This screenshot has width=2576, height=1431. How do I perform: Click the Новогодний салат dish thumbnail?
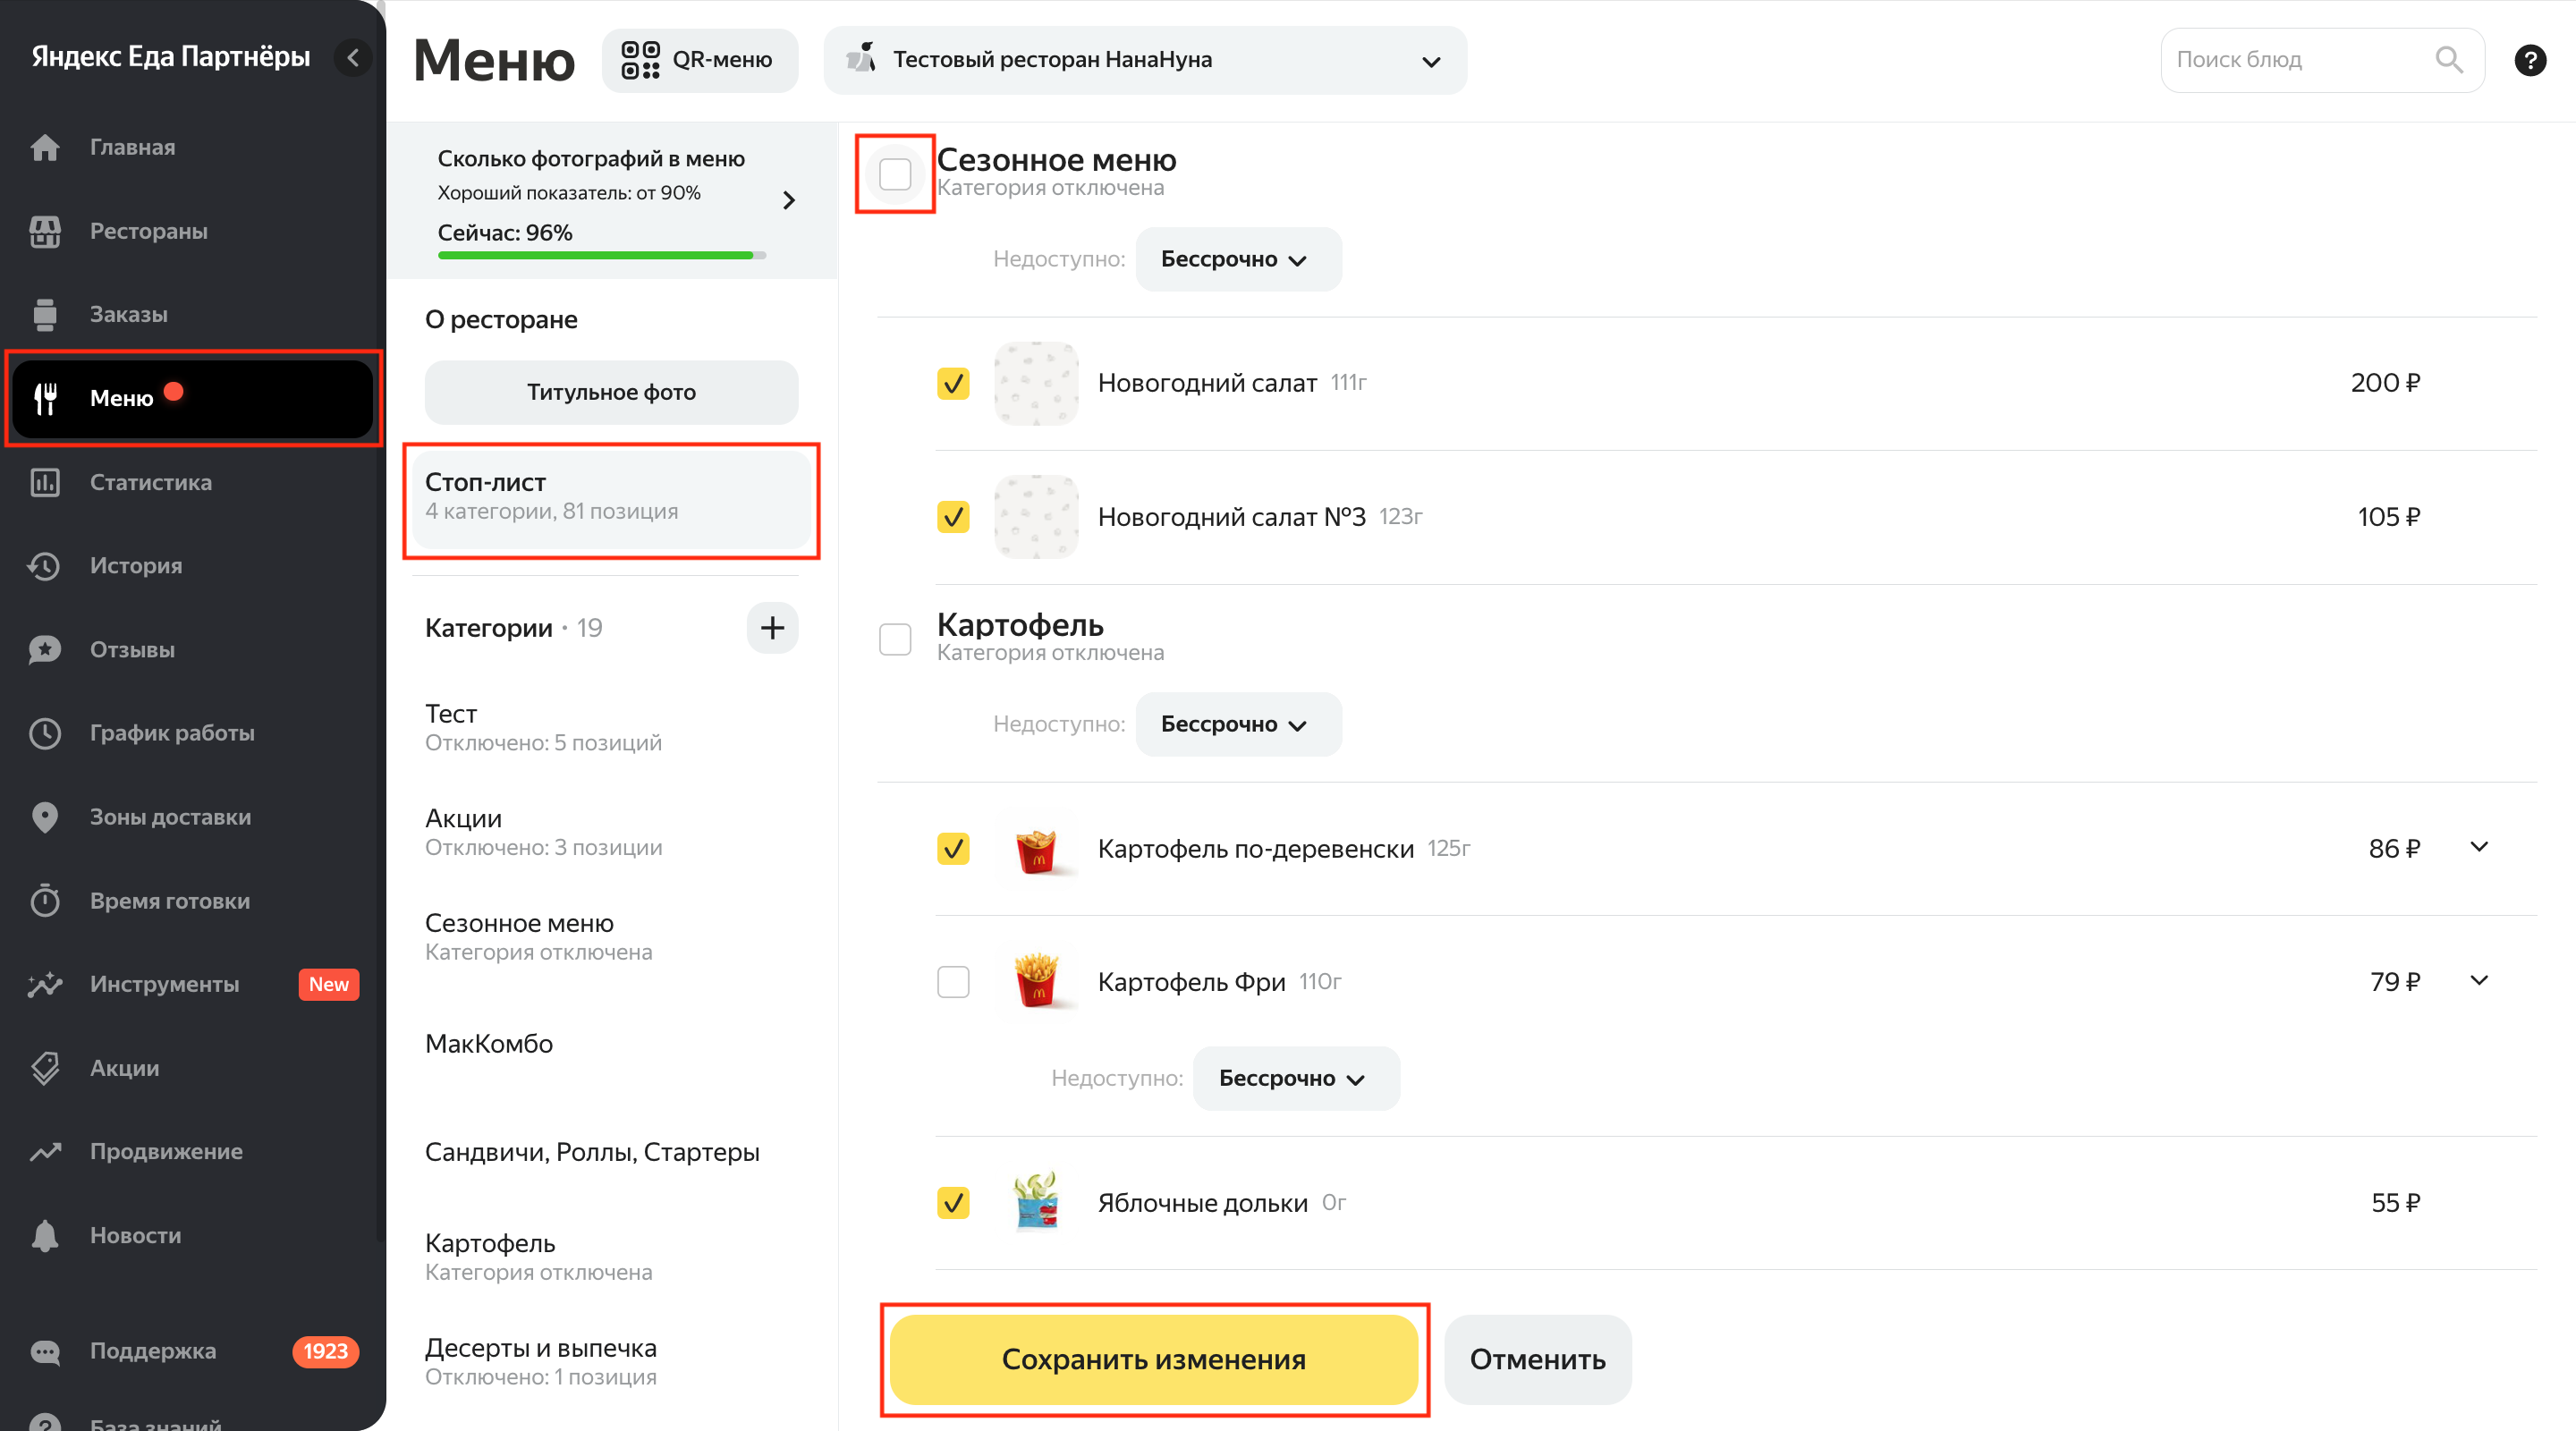(x=1036, y=383)
